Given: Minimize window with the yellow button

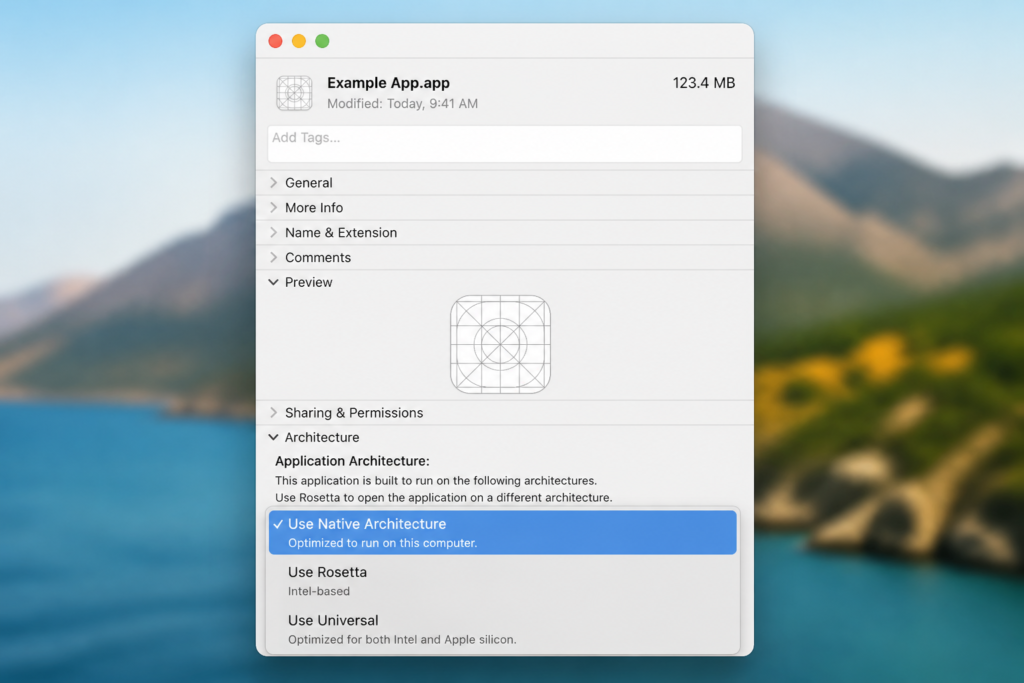Looking at the screenshot, I should pyautogui.click(x=298, y=41).
